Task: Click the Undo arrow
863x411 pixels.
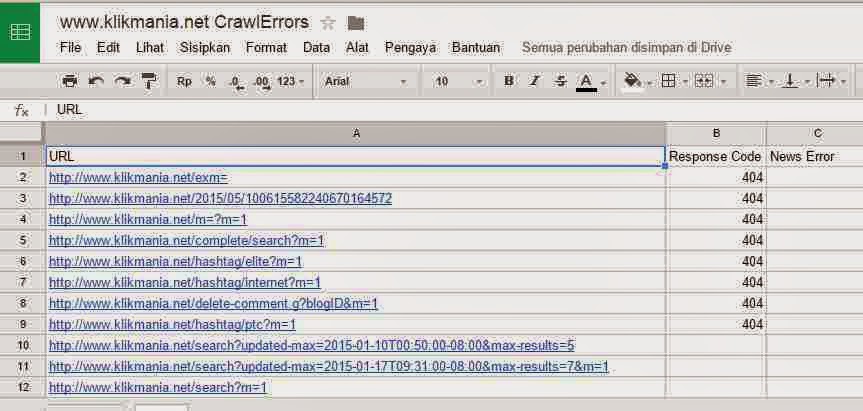Action: (96, 81)
